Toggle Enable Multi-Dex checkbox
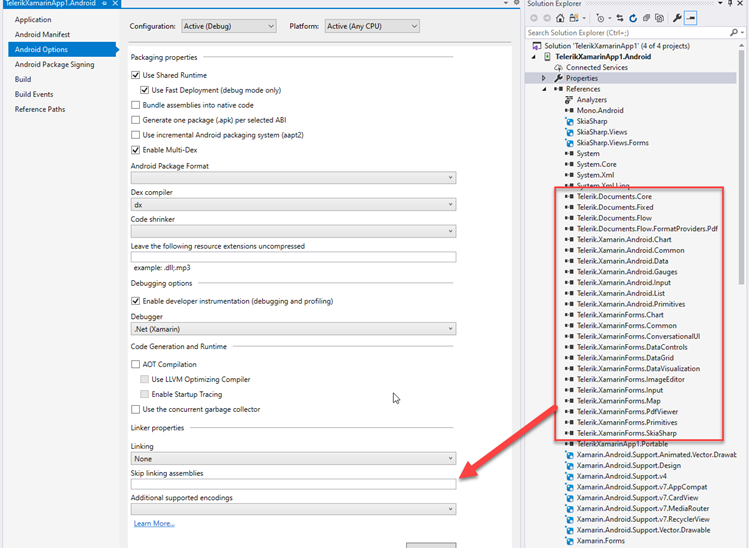The width and height of the screenshot is (749, 548). (x=136, y=150)
